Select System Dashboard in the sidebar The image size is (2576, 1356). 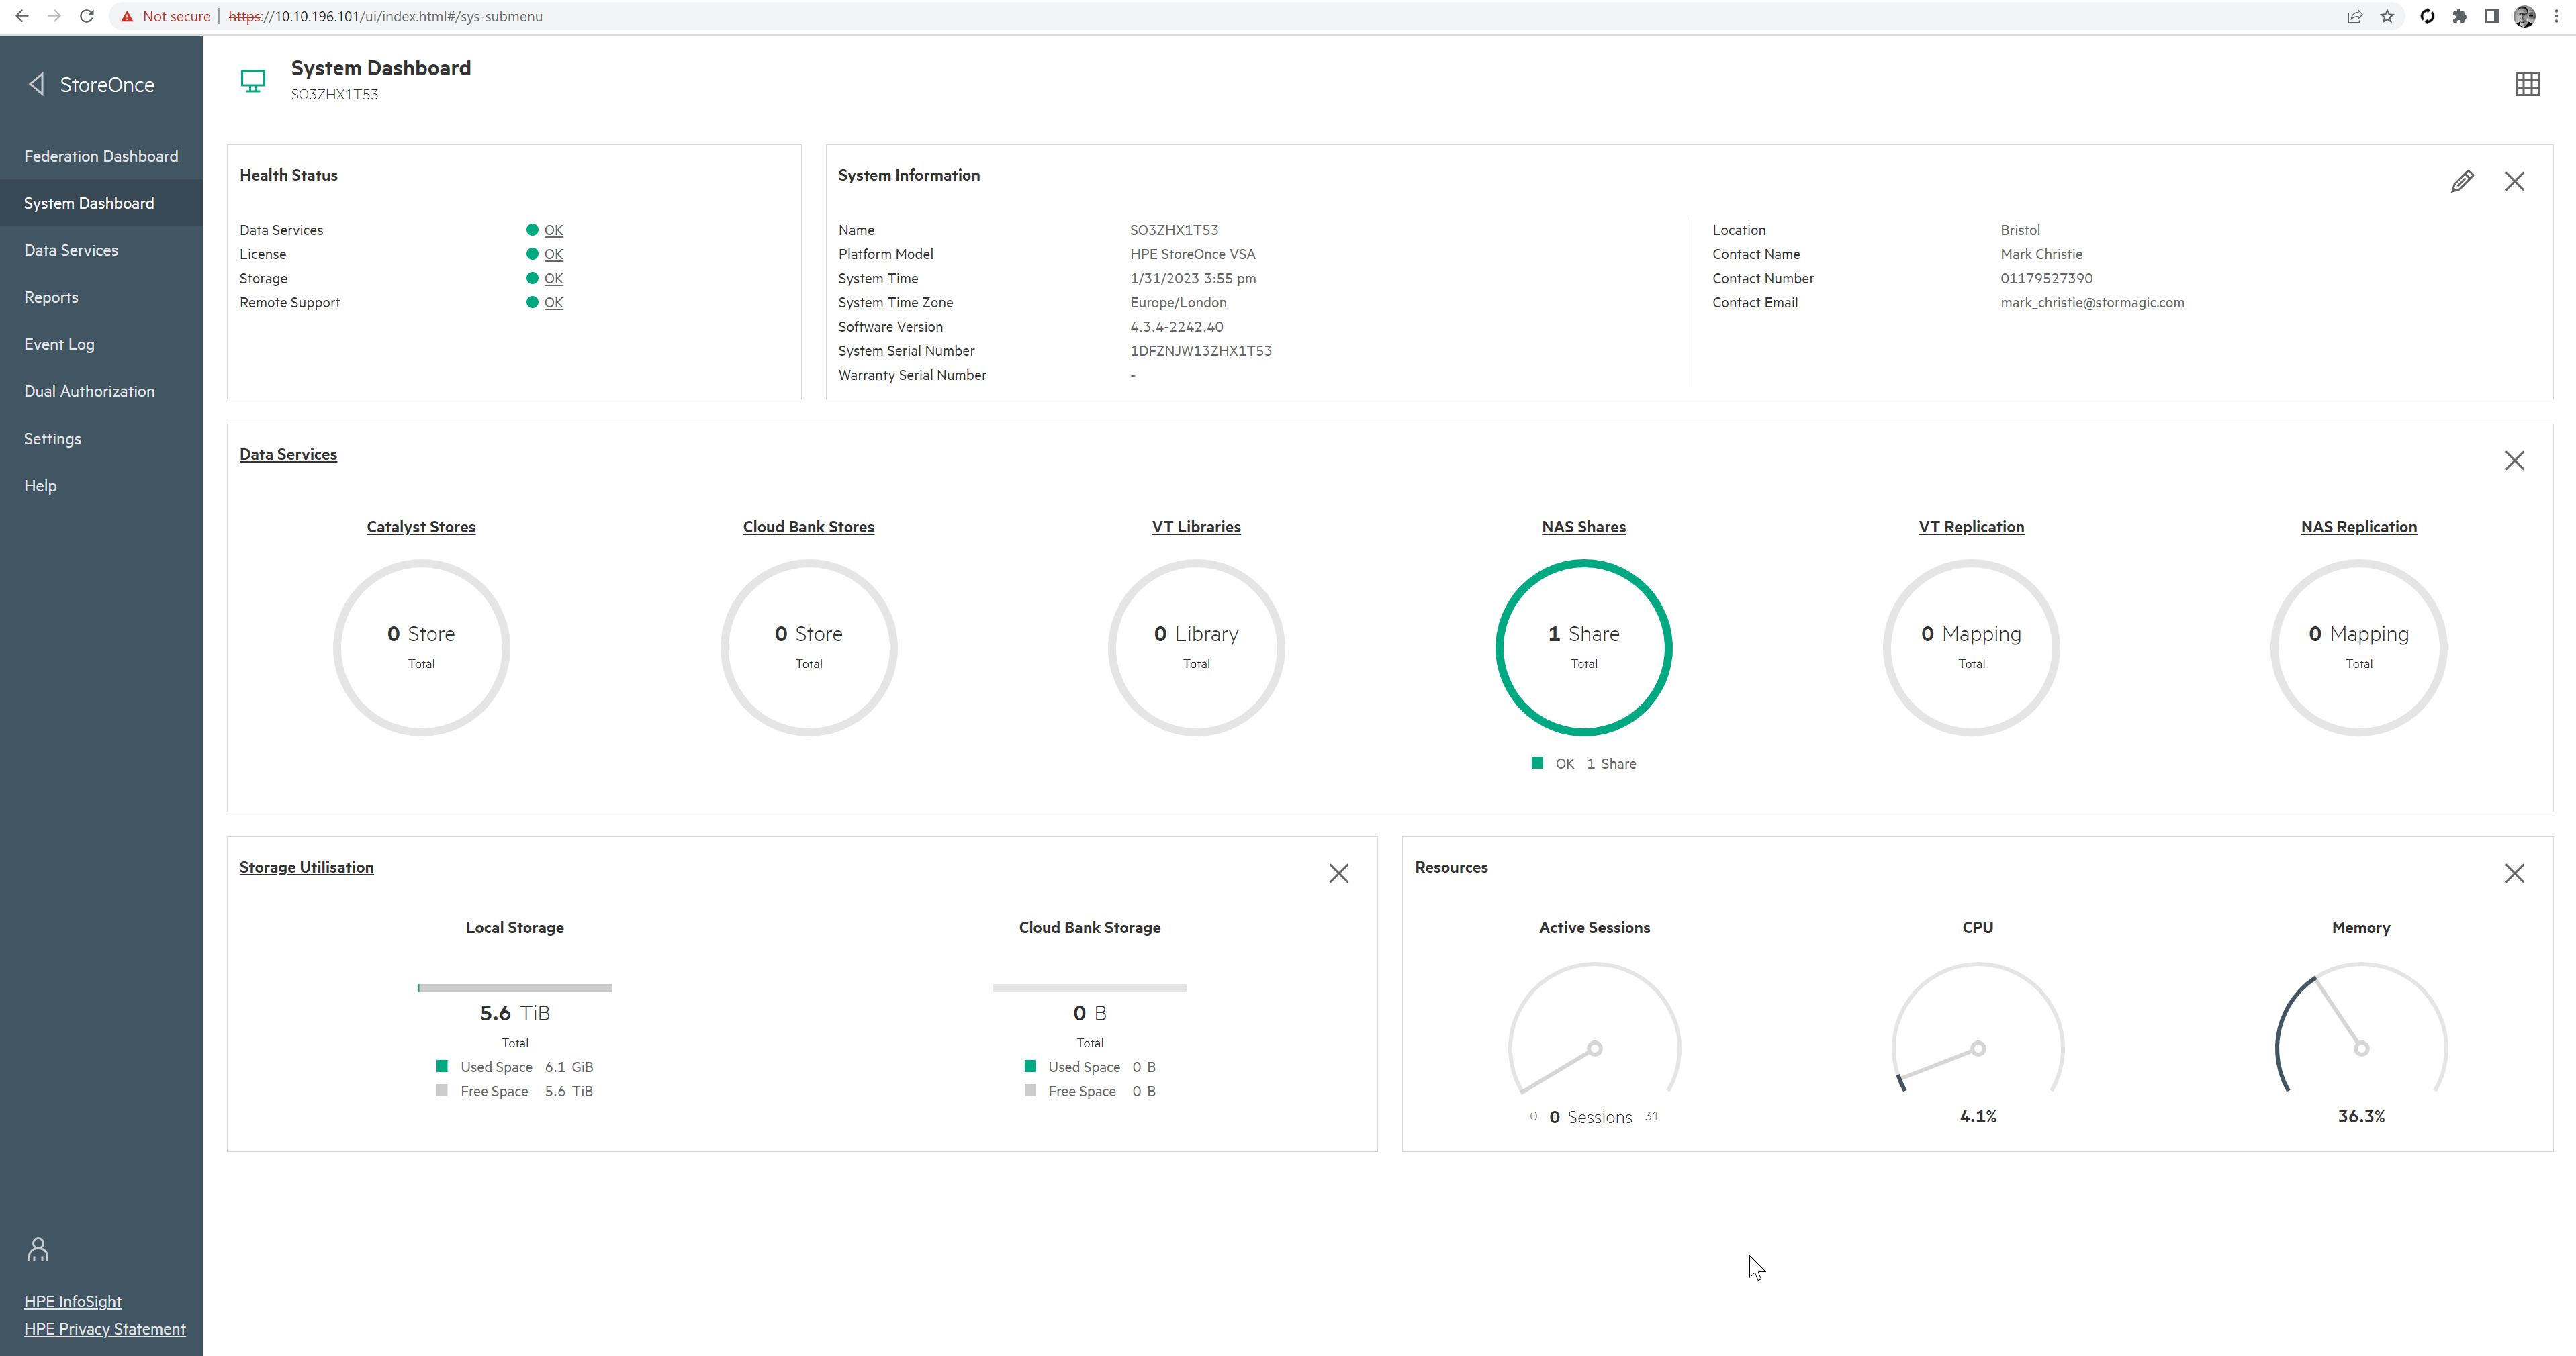click(101, 203)
